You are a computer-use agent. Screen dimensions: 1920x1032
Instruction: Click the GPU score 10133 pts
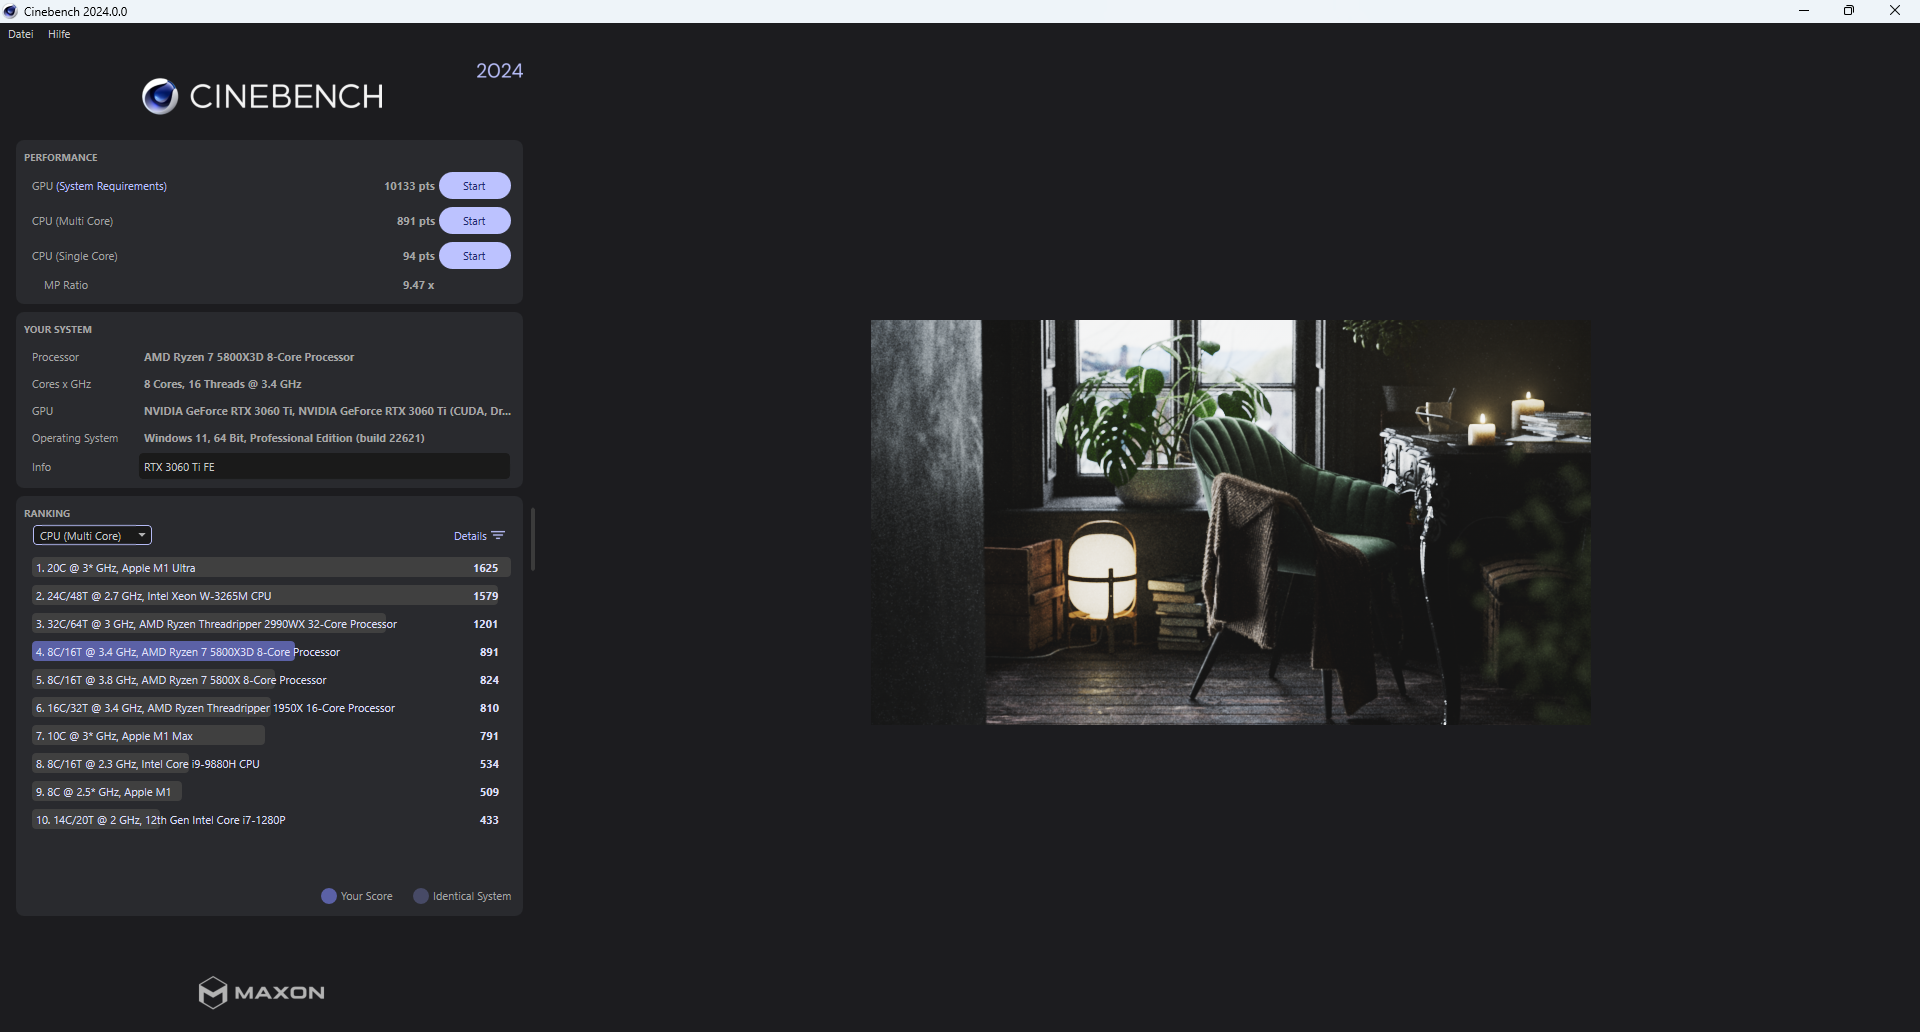coord(409,186)
